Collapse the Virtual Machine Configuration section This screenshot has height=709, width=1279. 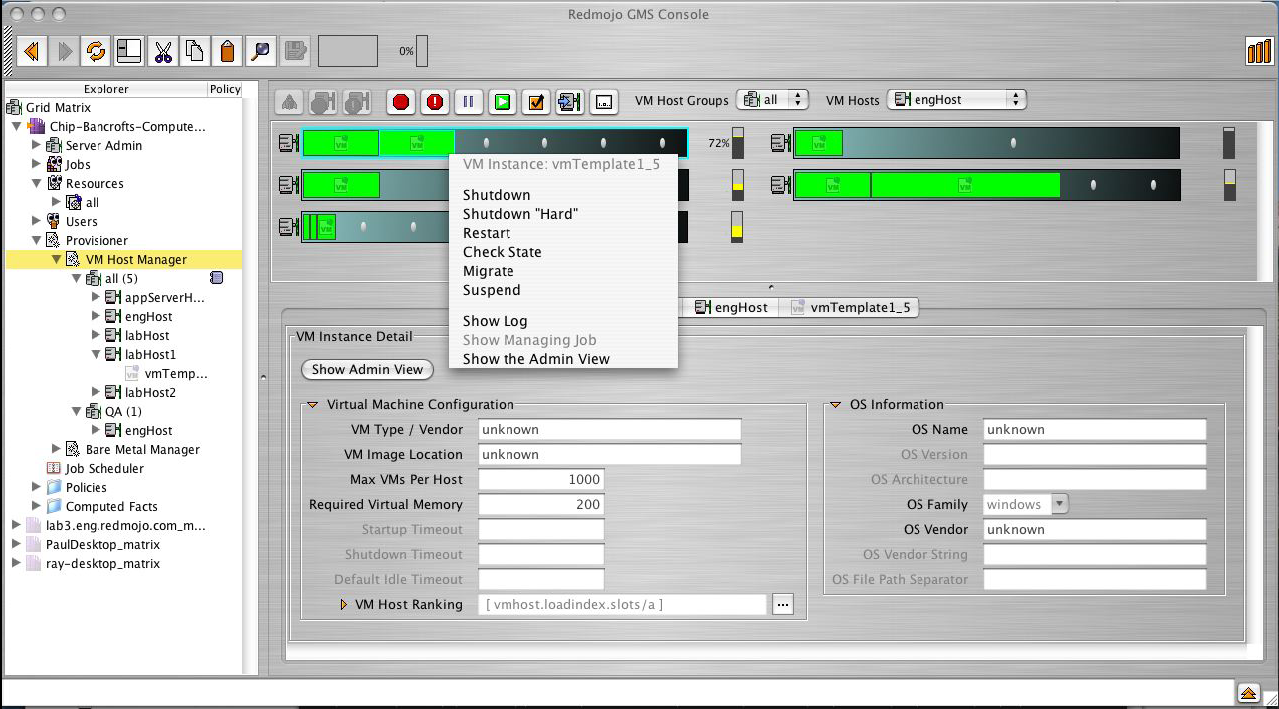point(312,405)
